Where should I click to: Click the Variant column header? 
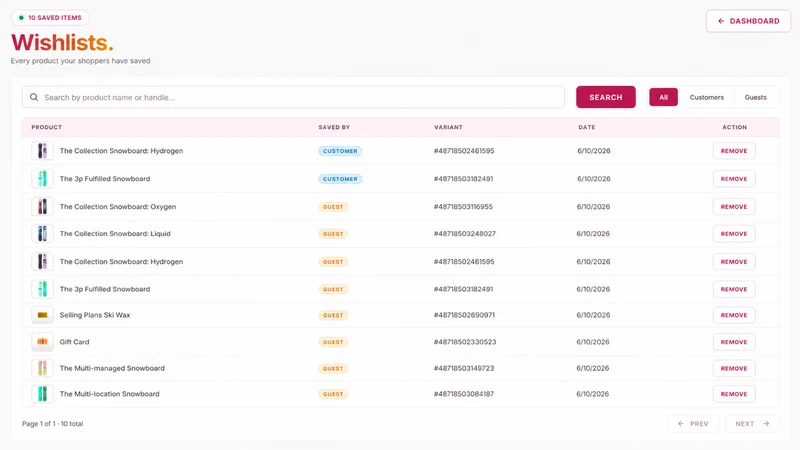click(x=448, y=127)
